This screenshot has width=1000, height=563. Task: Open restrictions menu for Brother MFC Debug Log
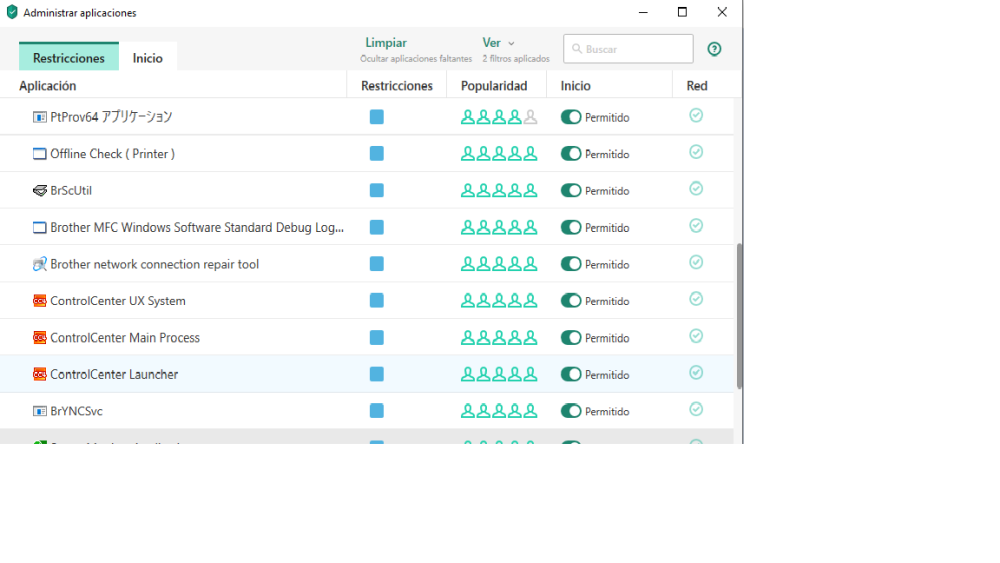(376, 228)
